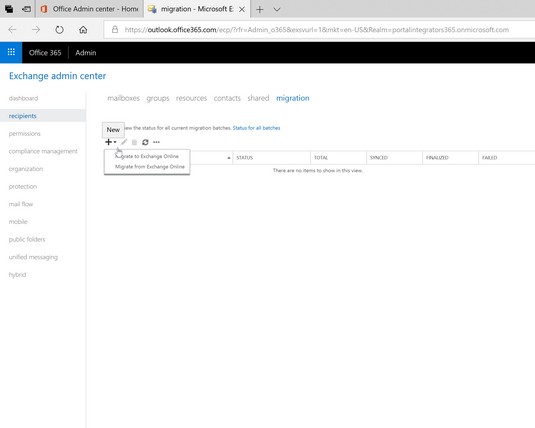Reload the page with browser refresh
Viewport: 535px width, 428px height.
coord(59,30)
